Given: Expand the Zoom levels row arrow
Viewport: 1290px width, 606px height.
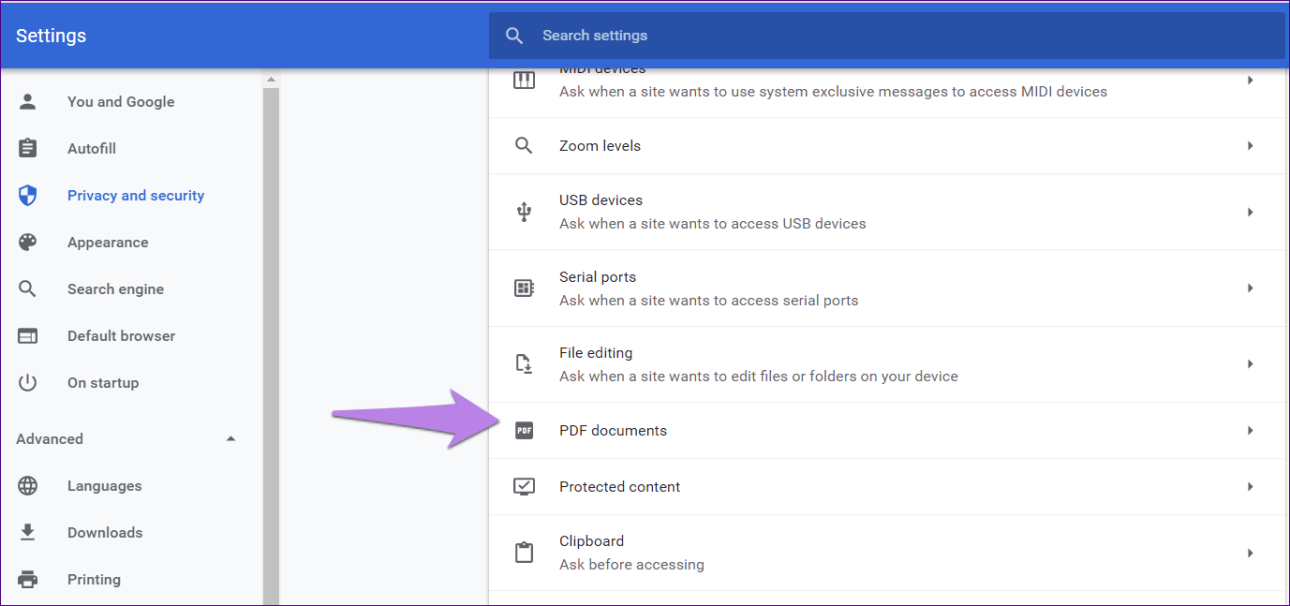Looking at the screenshot, I should 1250,146.
